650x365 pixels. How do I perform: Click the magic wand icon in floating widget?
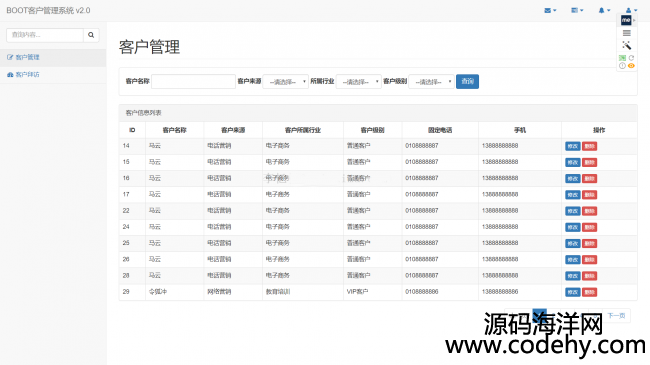pyautogui.click(x=626, y=45)
